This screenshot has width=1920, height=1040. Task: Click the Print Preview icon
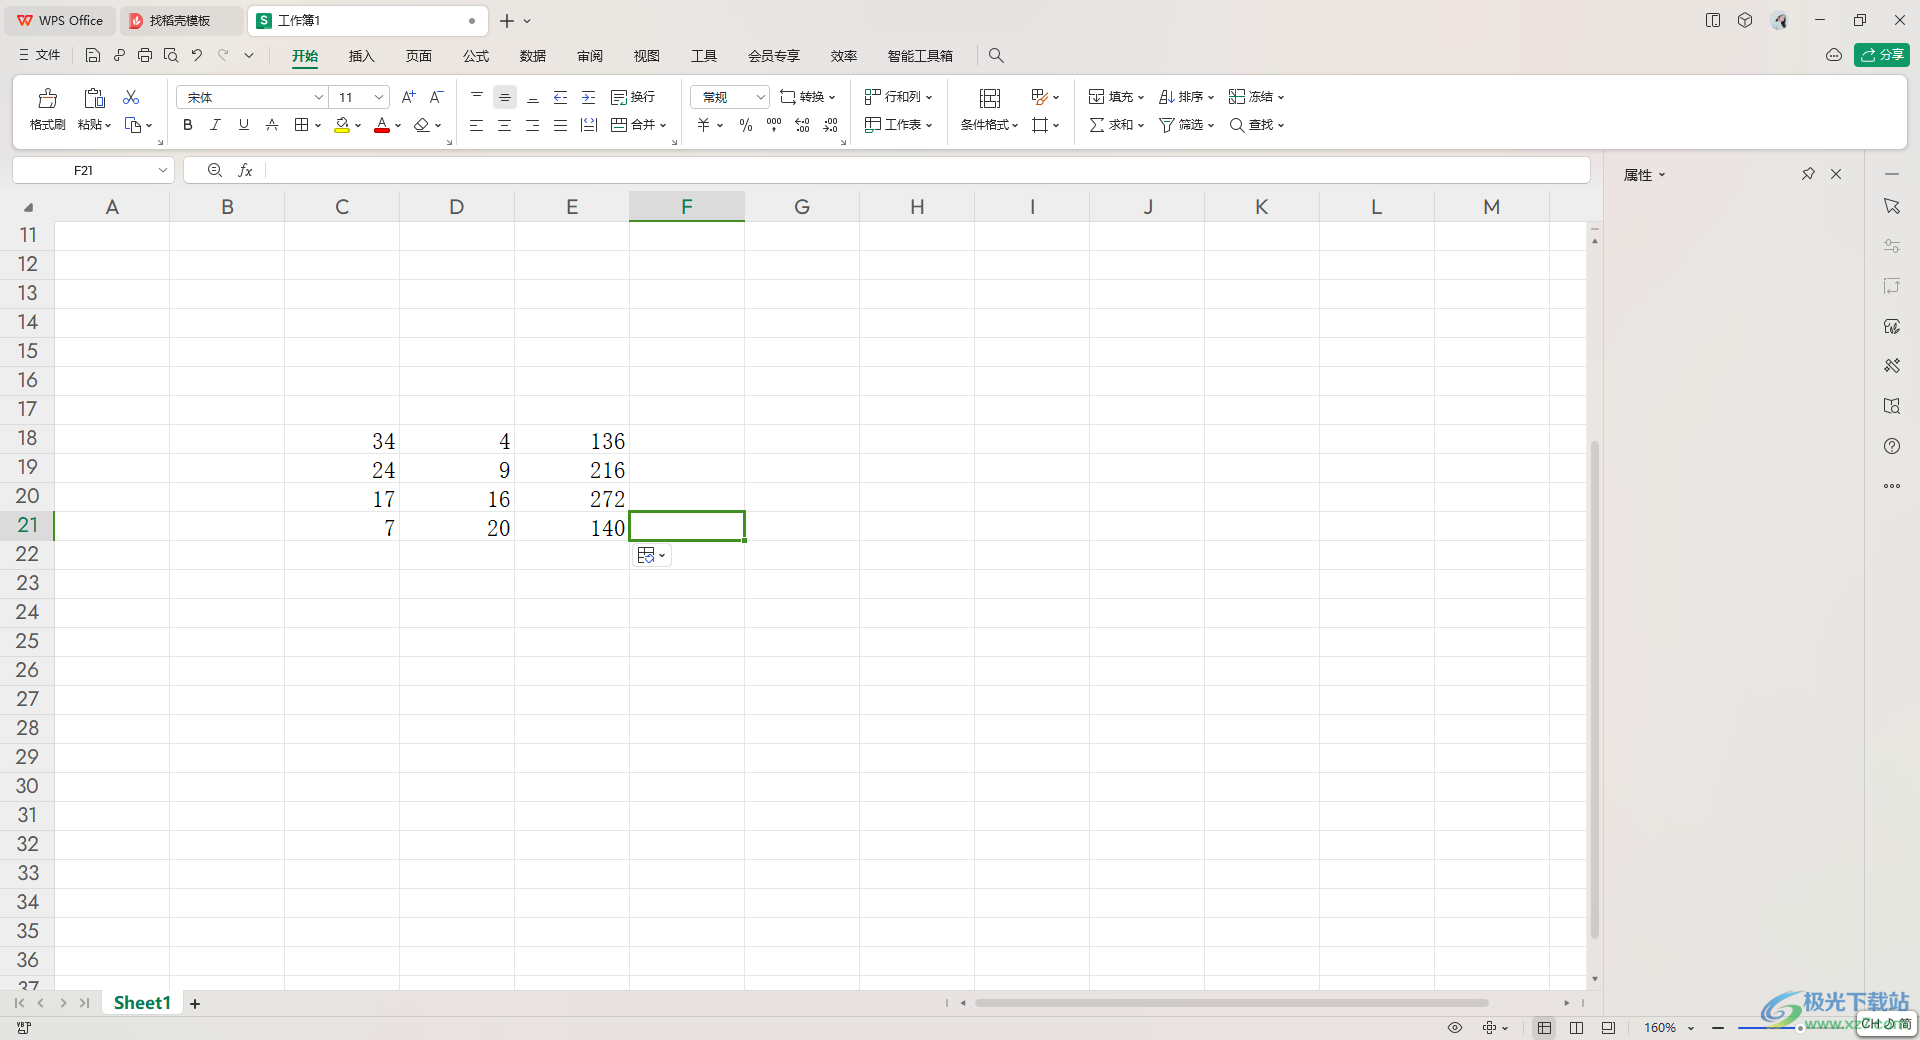point(171,55)
